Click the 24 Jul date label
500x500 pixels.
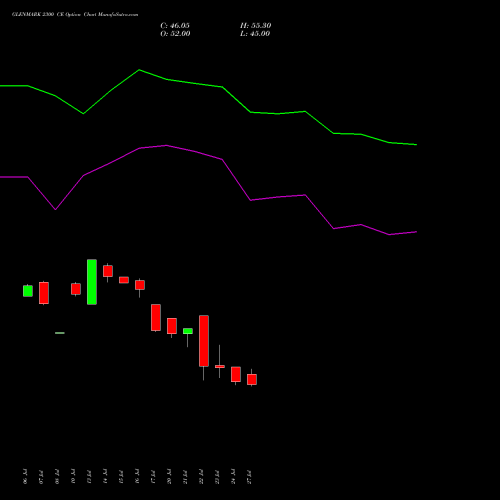(x=233, y=477)
